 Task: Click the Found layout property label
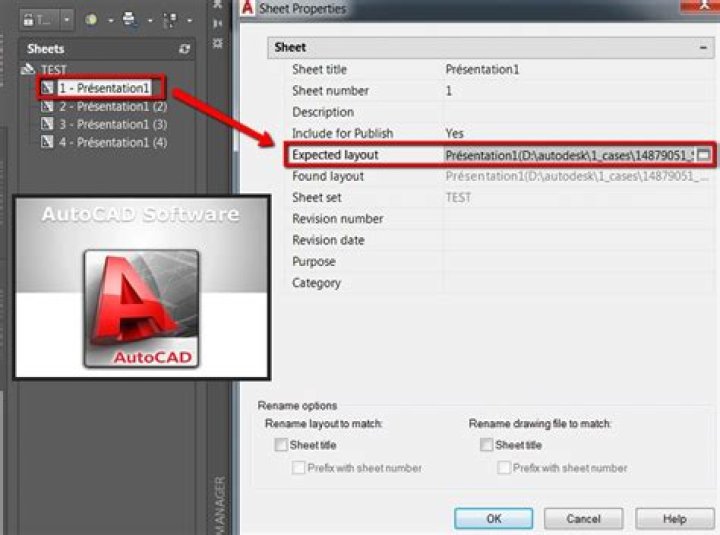pos(328,176)
